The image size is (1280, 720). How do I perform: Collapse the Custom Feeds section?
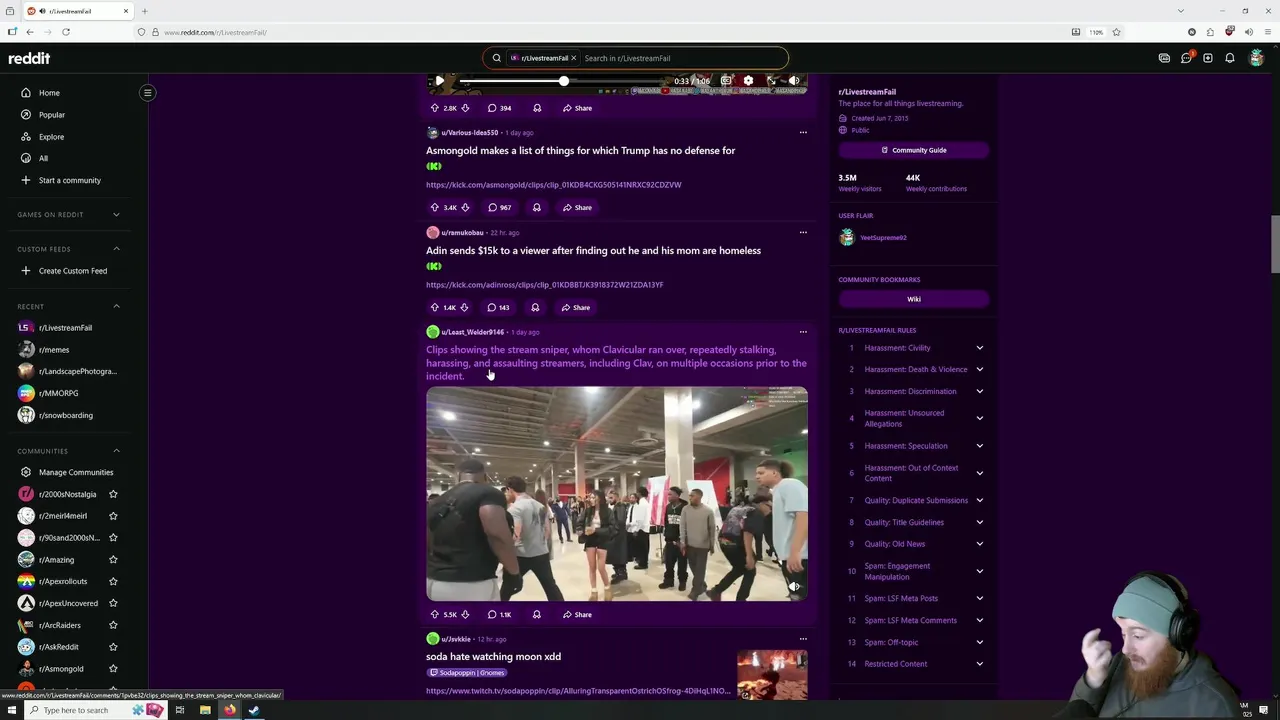click(x=116, y=249)
